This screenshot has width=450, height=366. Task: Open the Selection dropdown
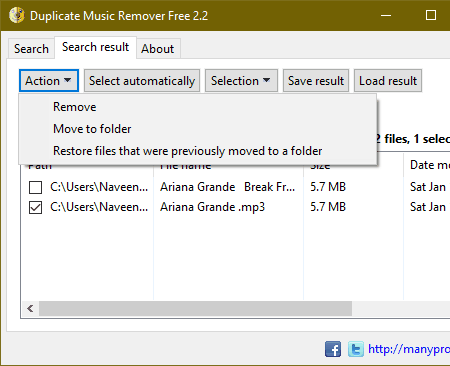click(241, 81)
